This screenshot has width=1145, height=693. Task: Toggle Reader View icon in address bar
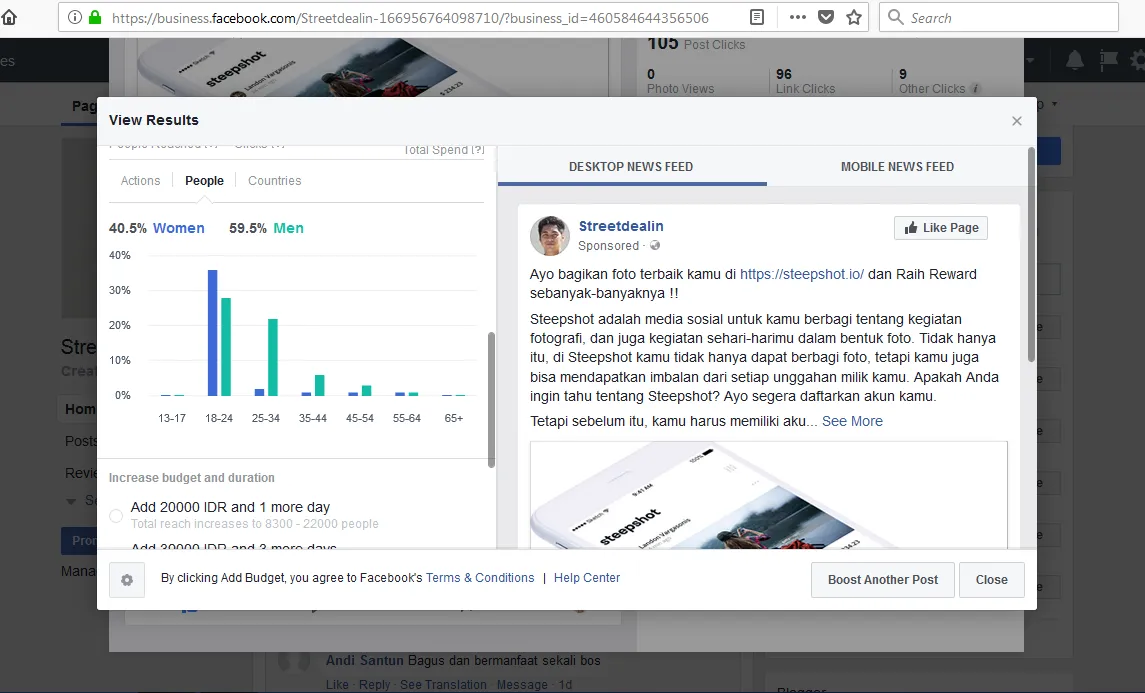click(x=757, y=17)
